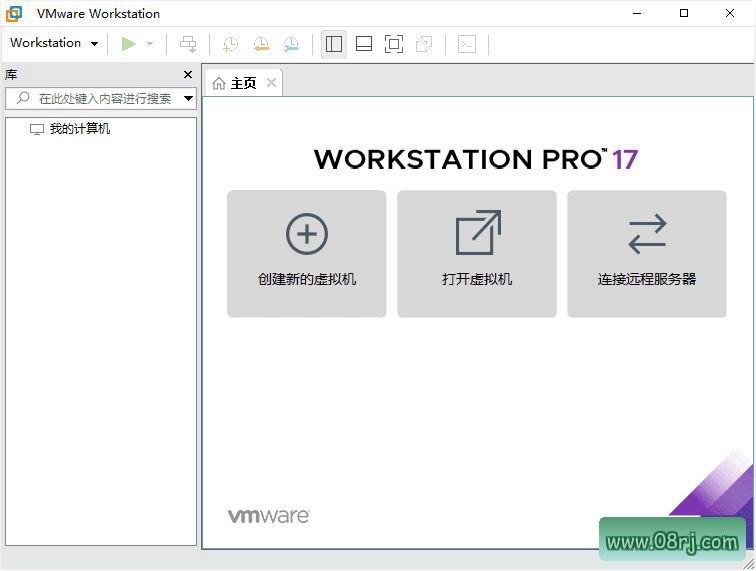Open the search filter dropdown arrow

click(x=189, y=98)
